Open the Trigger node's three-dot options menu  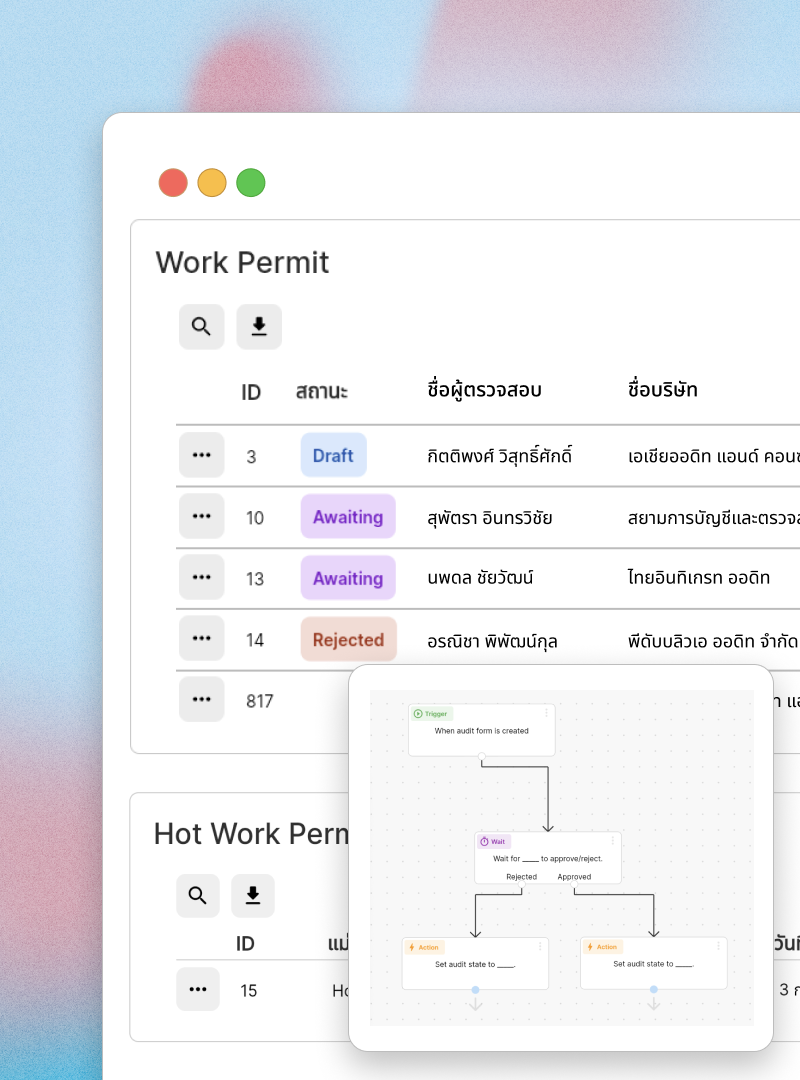(x=546, y=713)
